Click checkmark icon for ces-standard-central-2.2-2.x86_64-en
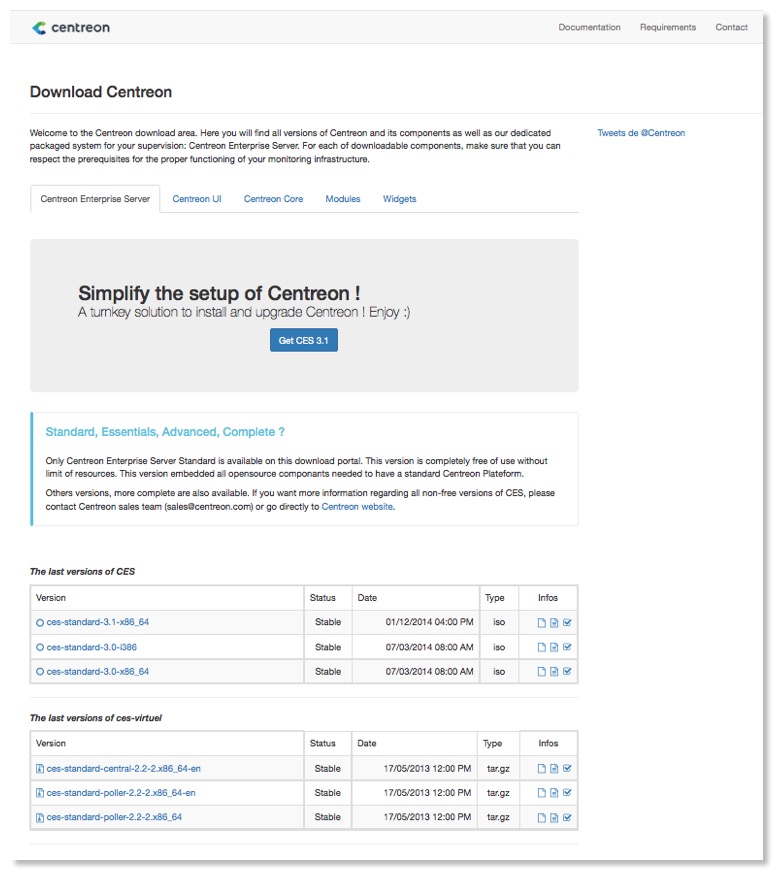 (x=567, y=768)
